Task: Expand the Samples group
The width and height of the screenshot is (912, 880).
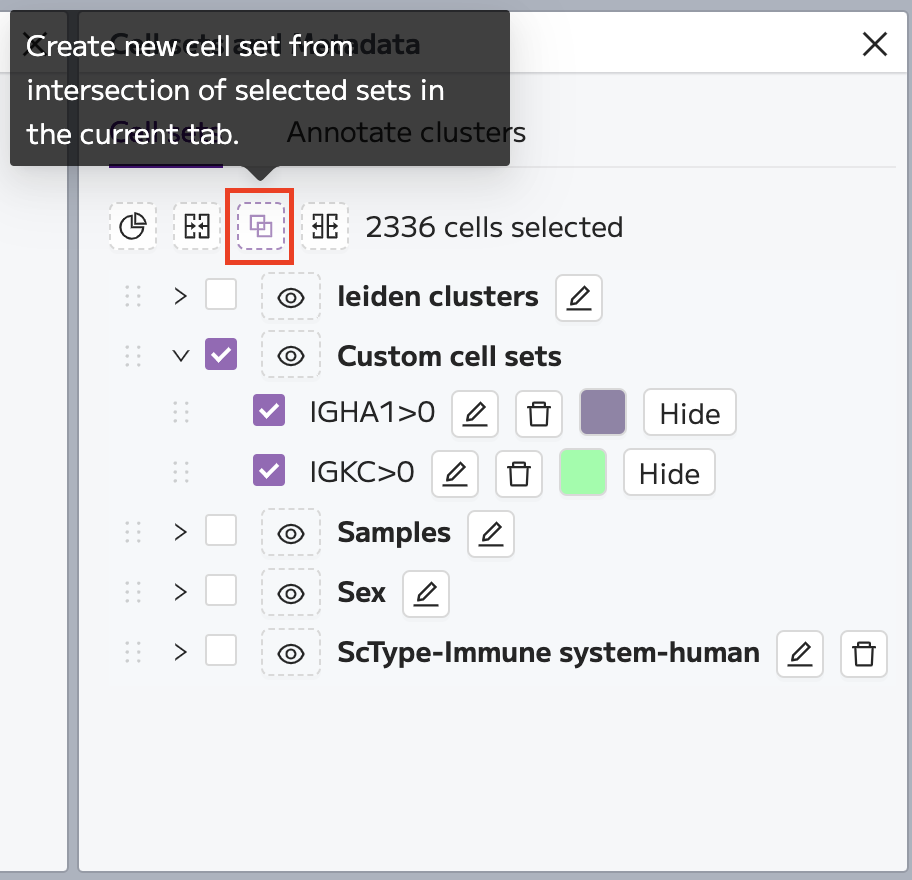Action: 181,532
